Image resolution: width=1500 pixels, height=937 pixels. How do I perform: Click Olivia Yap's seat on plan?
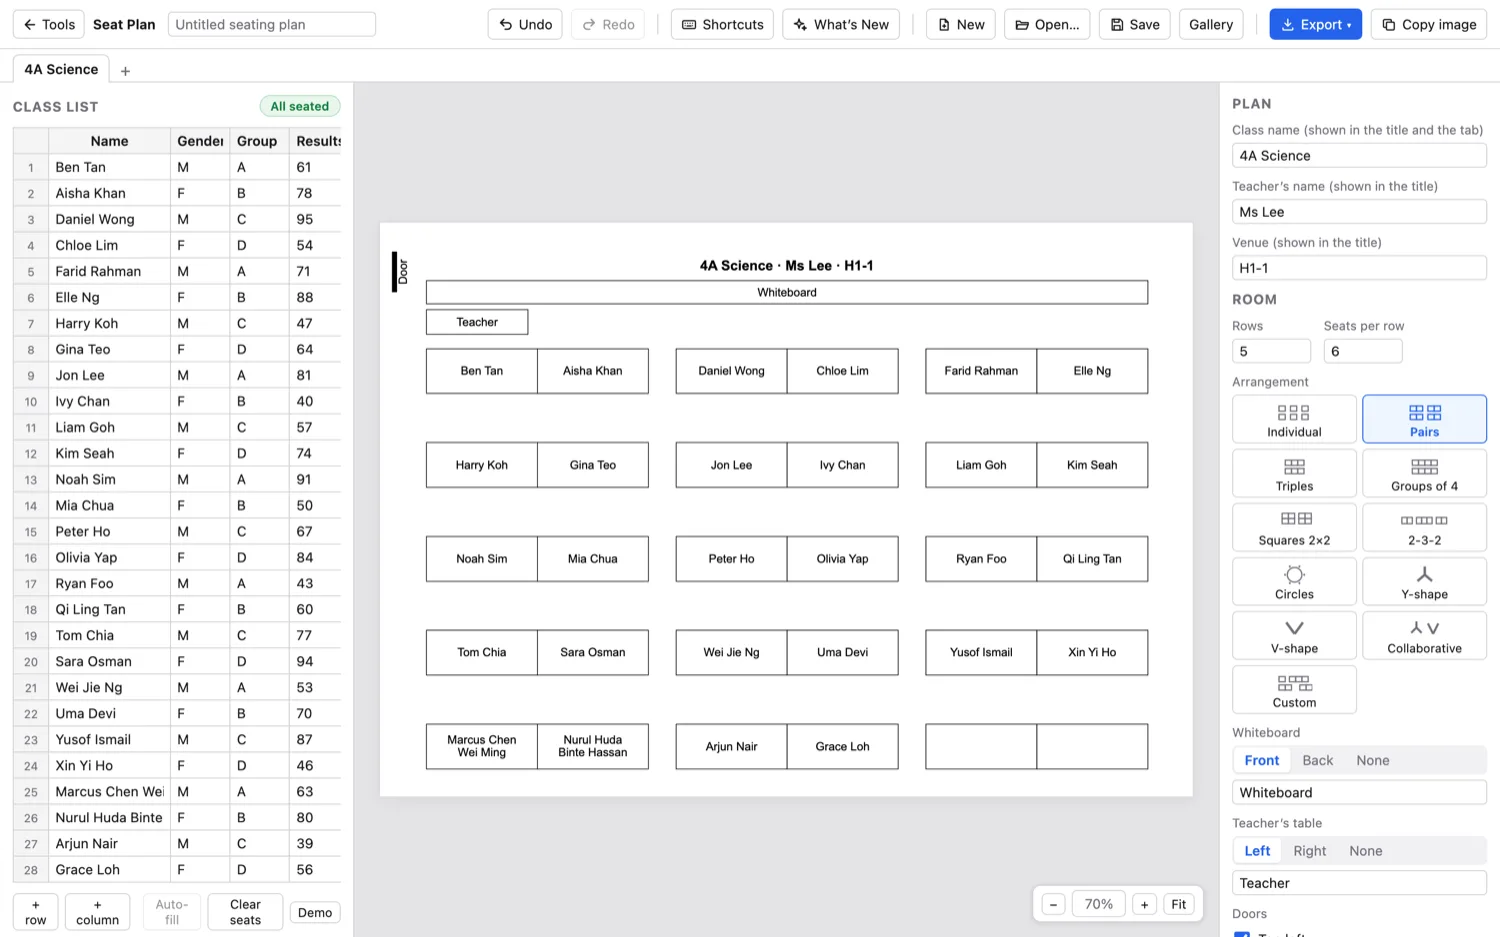coord(842,559)
